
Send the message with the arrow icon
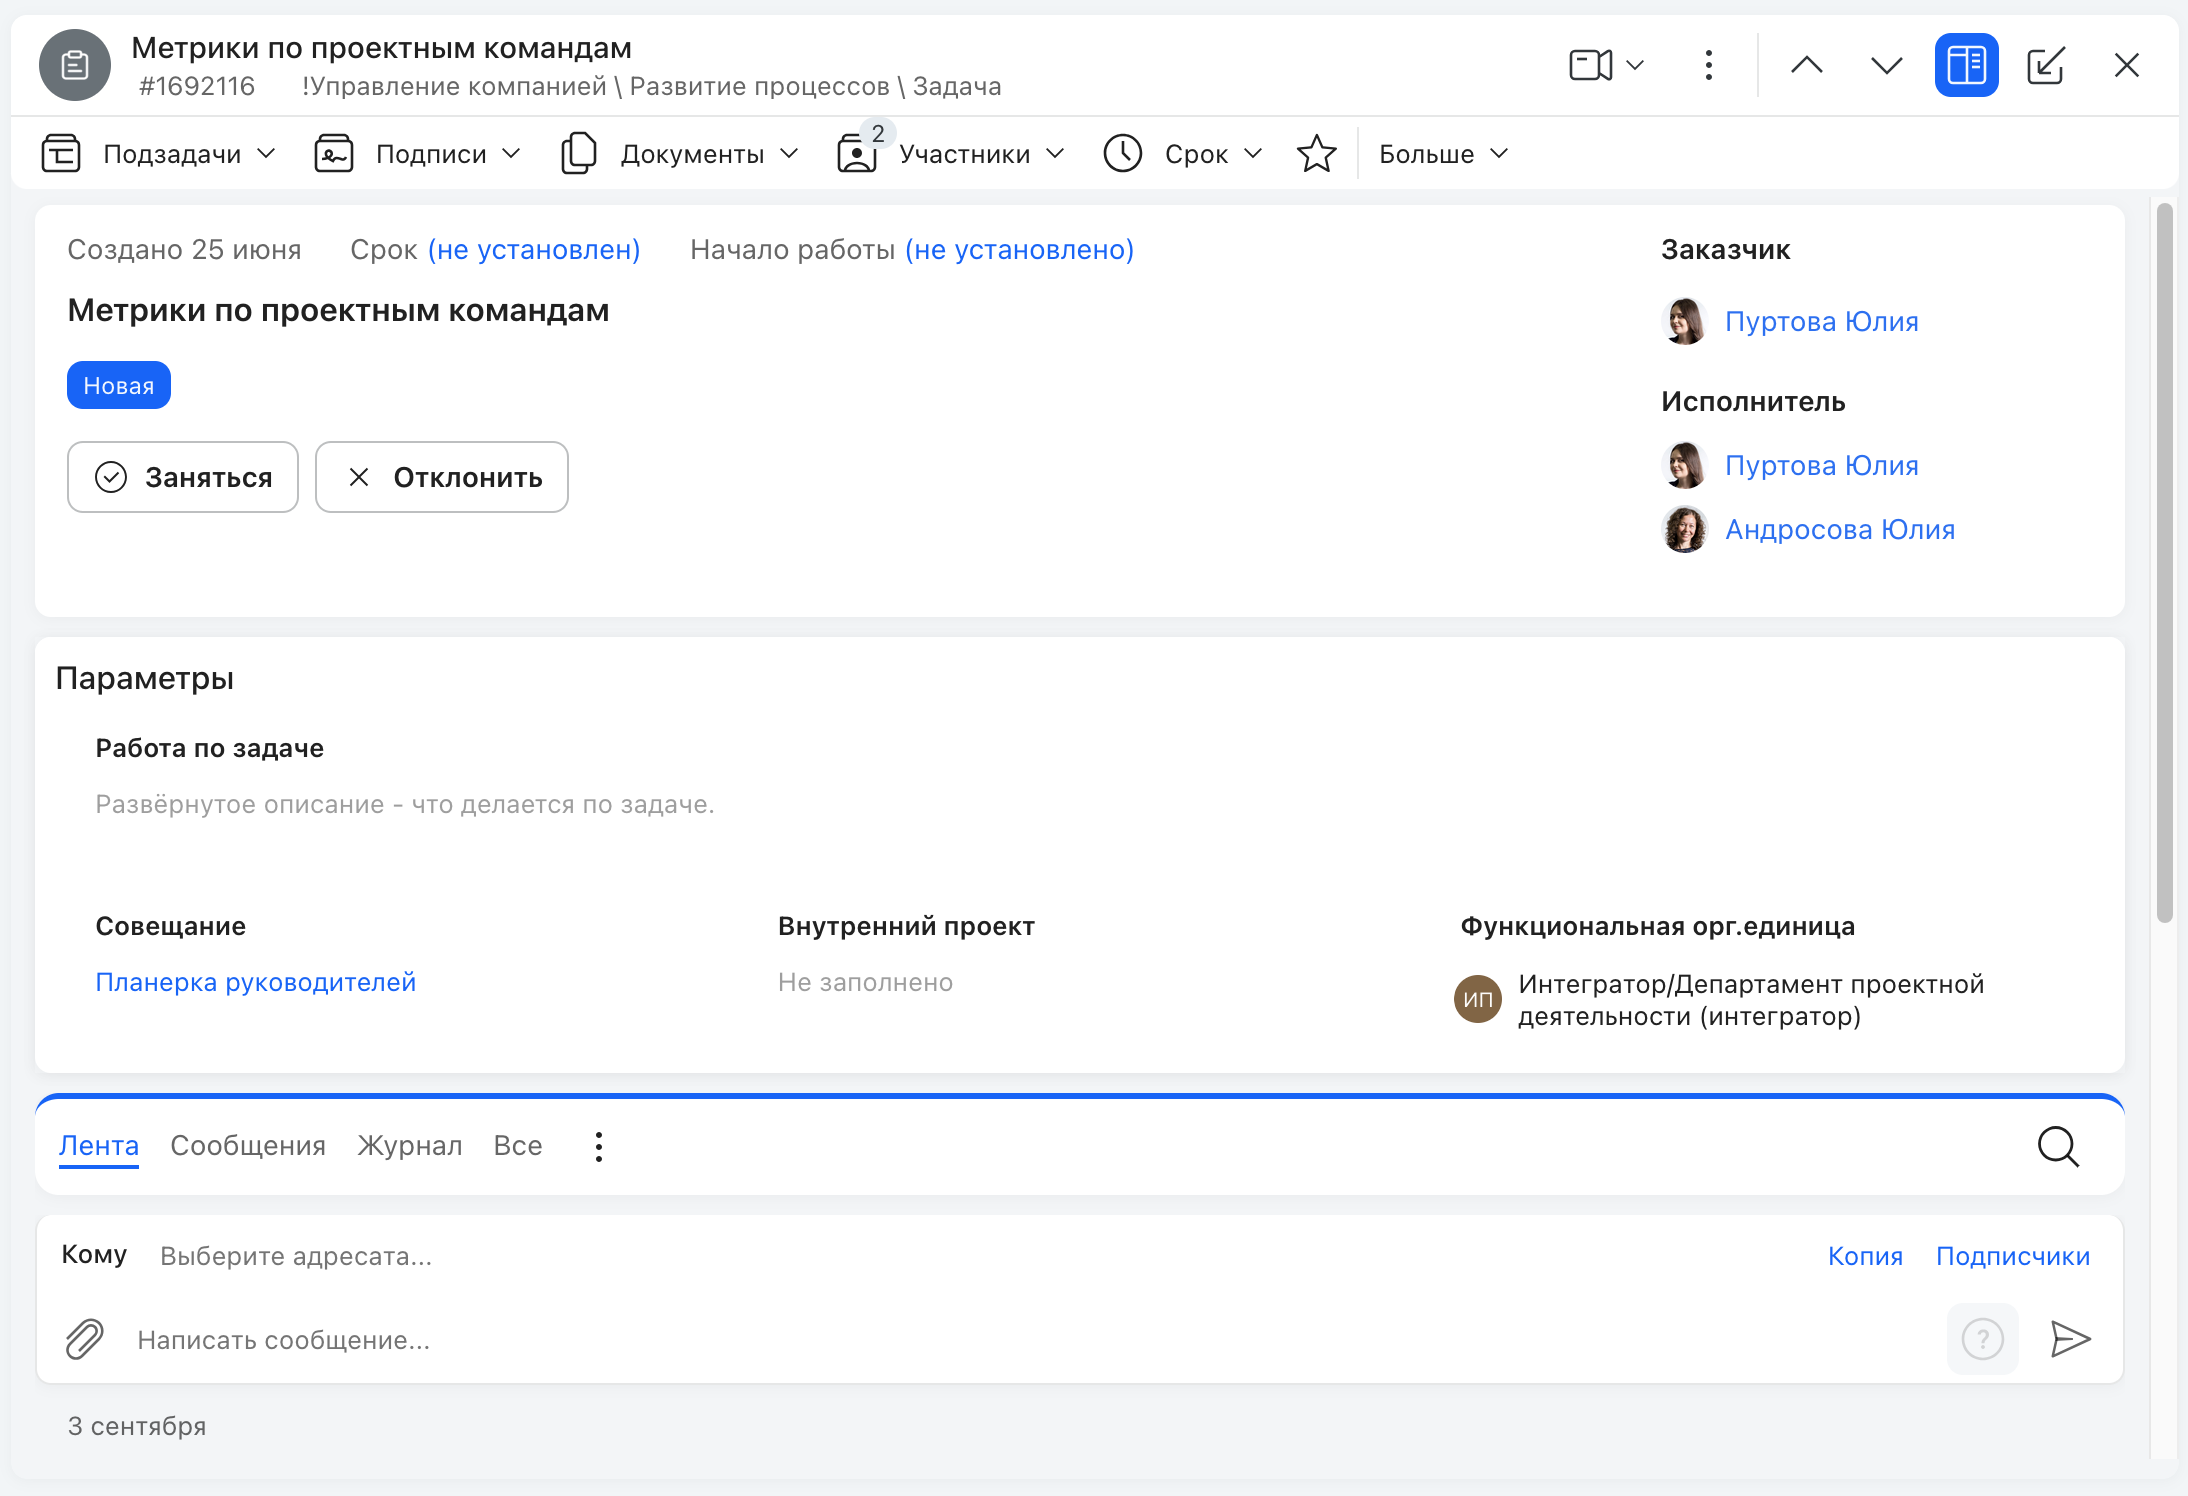click(2070, 1339)
